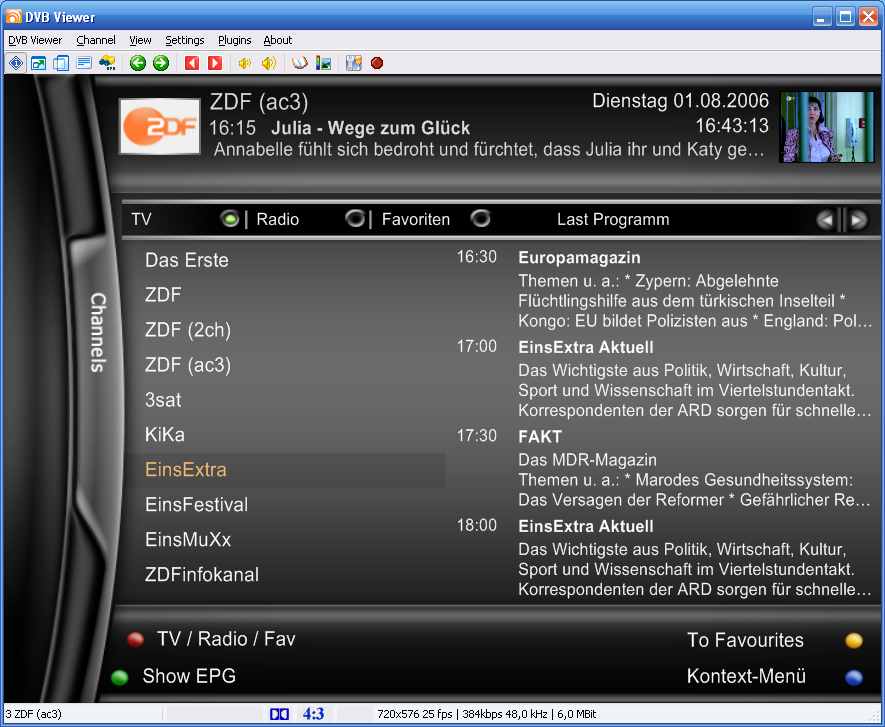The width and height of the screenshot is (885, 727).
Task: Click the live video preview thumbnail
Action: [x=826, y=128]
